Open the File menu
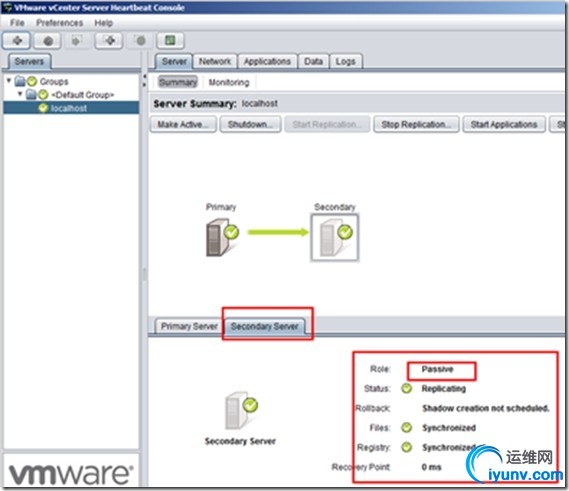Viewport: 569px width, 491px height. (x=17, y=23)
